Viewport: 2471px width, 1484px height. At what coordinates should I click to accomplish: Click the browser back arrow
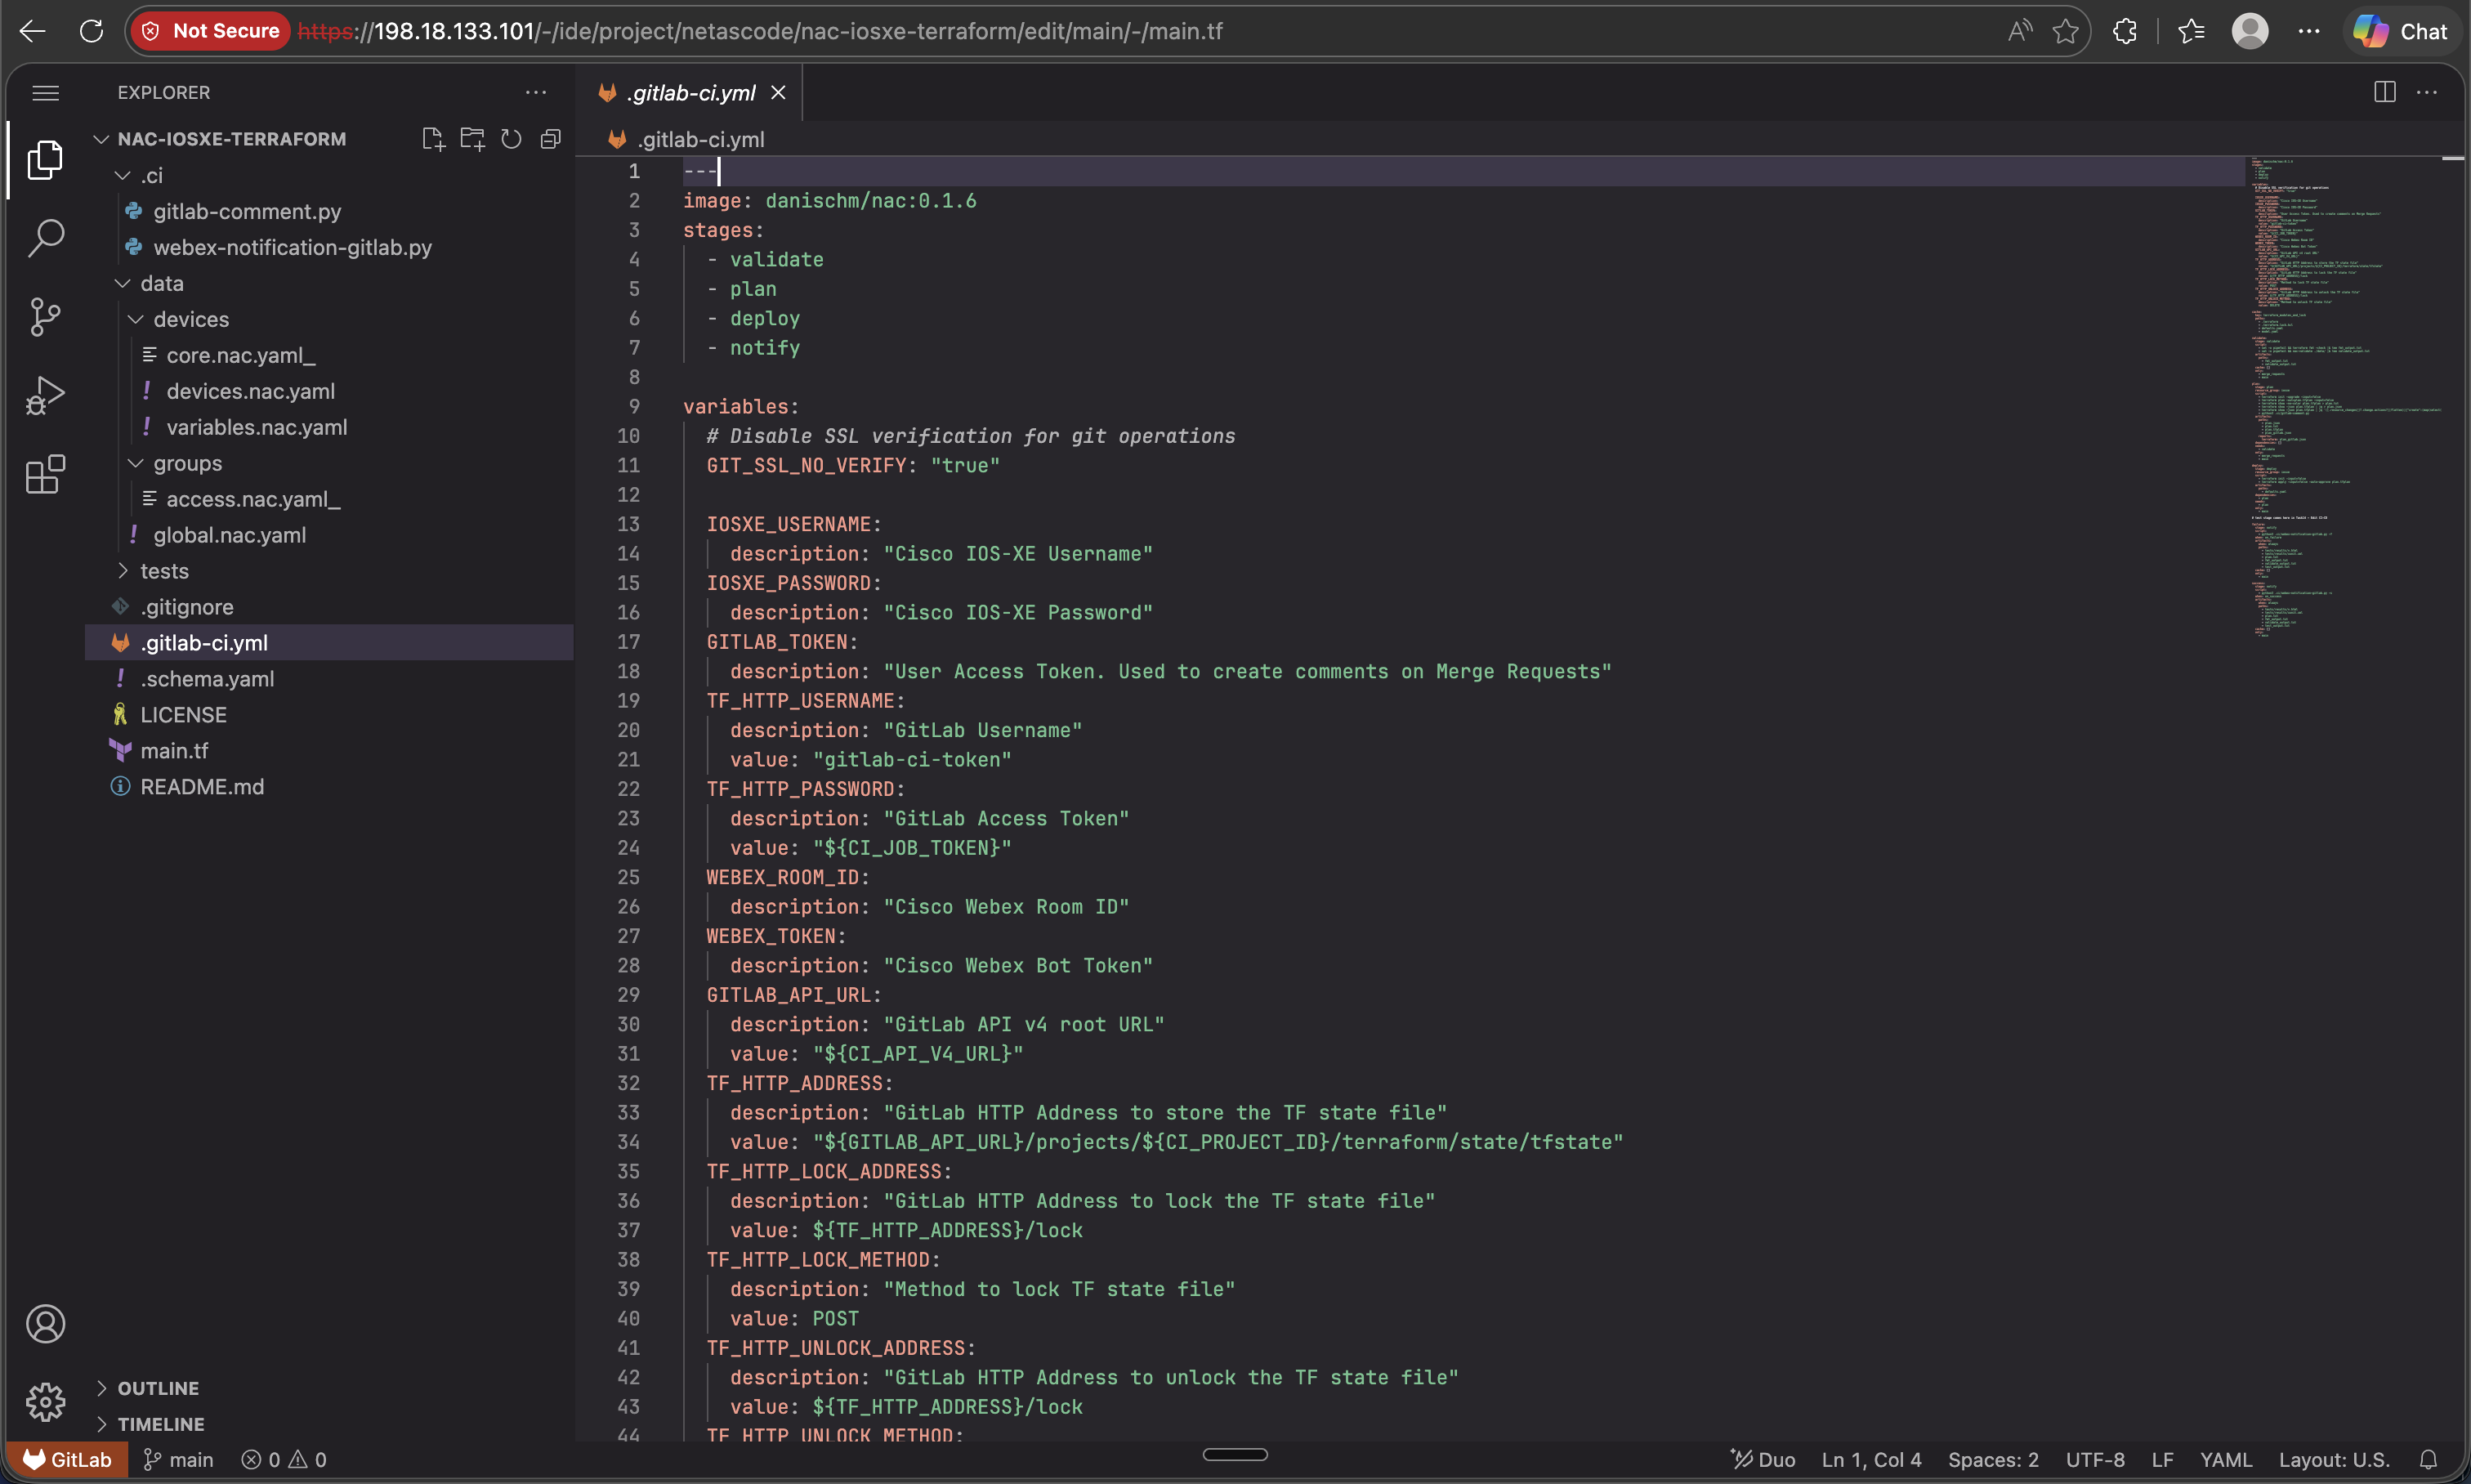pyautogui.click(x=33, y=31)
